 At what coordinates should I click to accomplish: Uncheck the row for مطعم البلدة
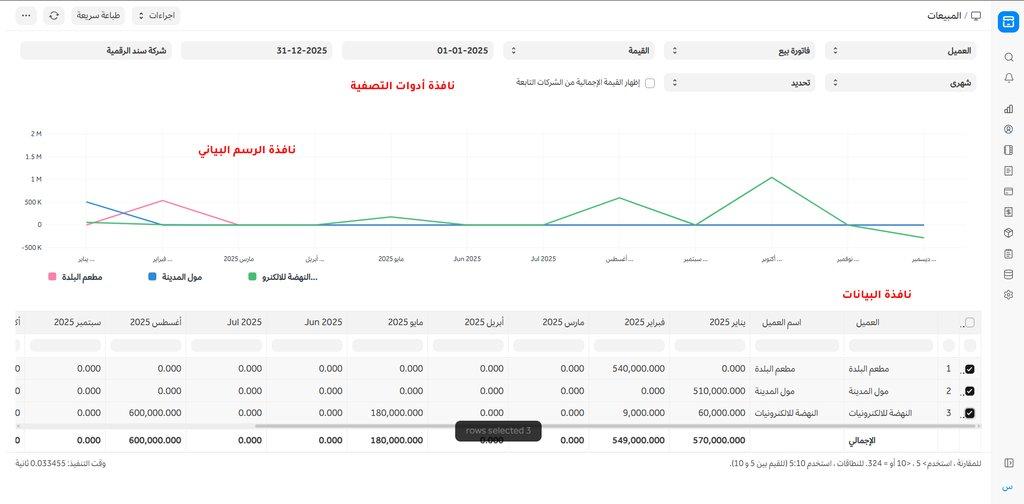click(x=969, y=369)
